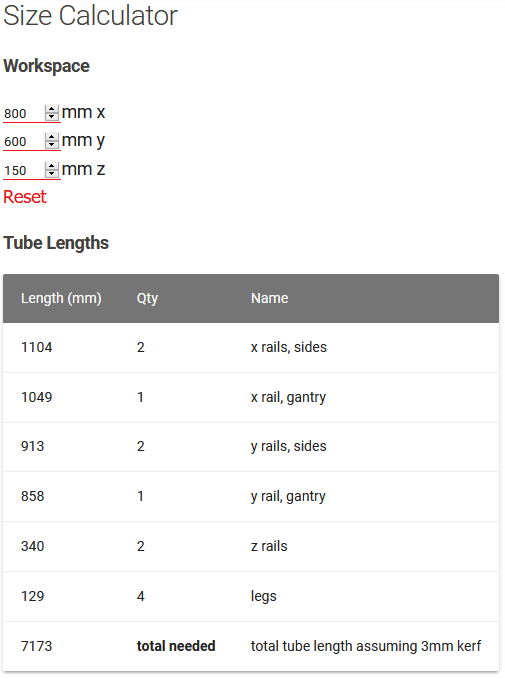The height and width of the screenshot is (679, 505).
Task: Click the 7173 total length cell
Action: pyautogui.click(x=36, y=646)
